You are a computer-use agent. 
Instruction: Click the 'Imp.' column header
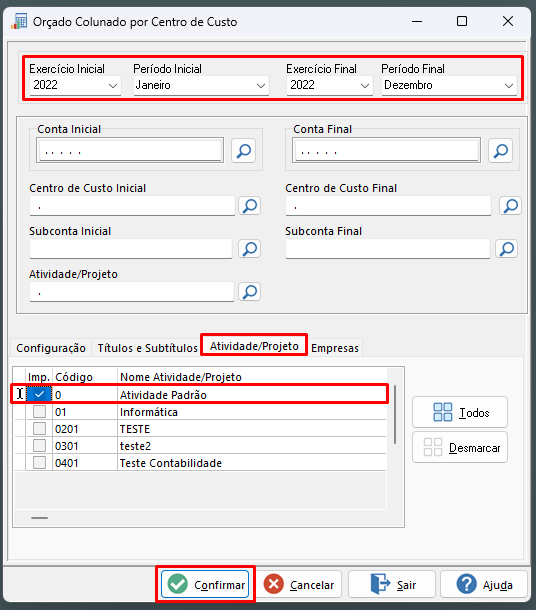pyautogui.click(x=39, y=377)
